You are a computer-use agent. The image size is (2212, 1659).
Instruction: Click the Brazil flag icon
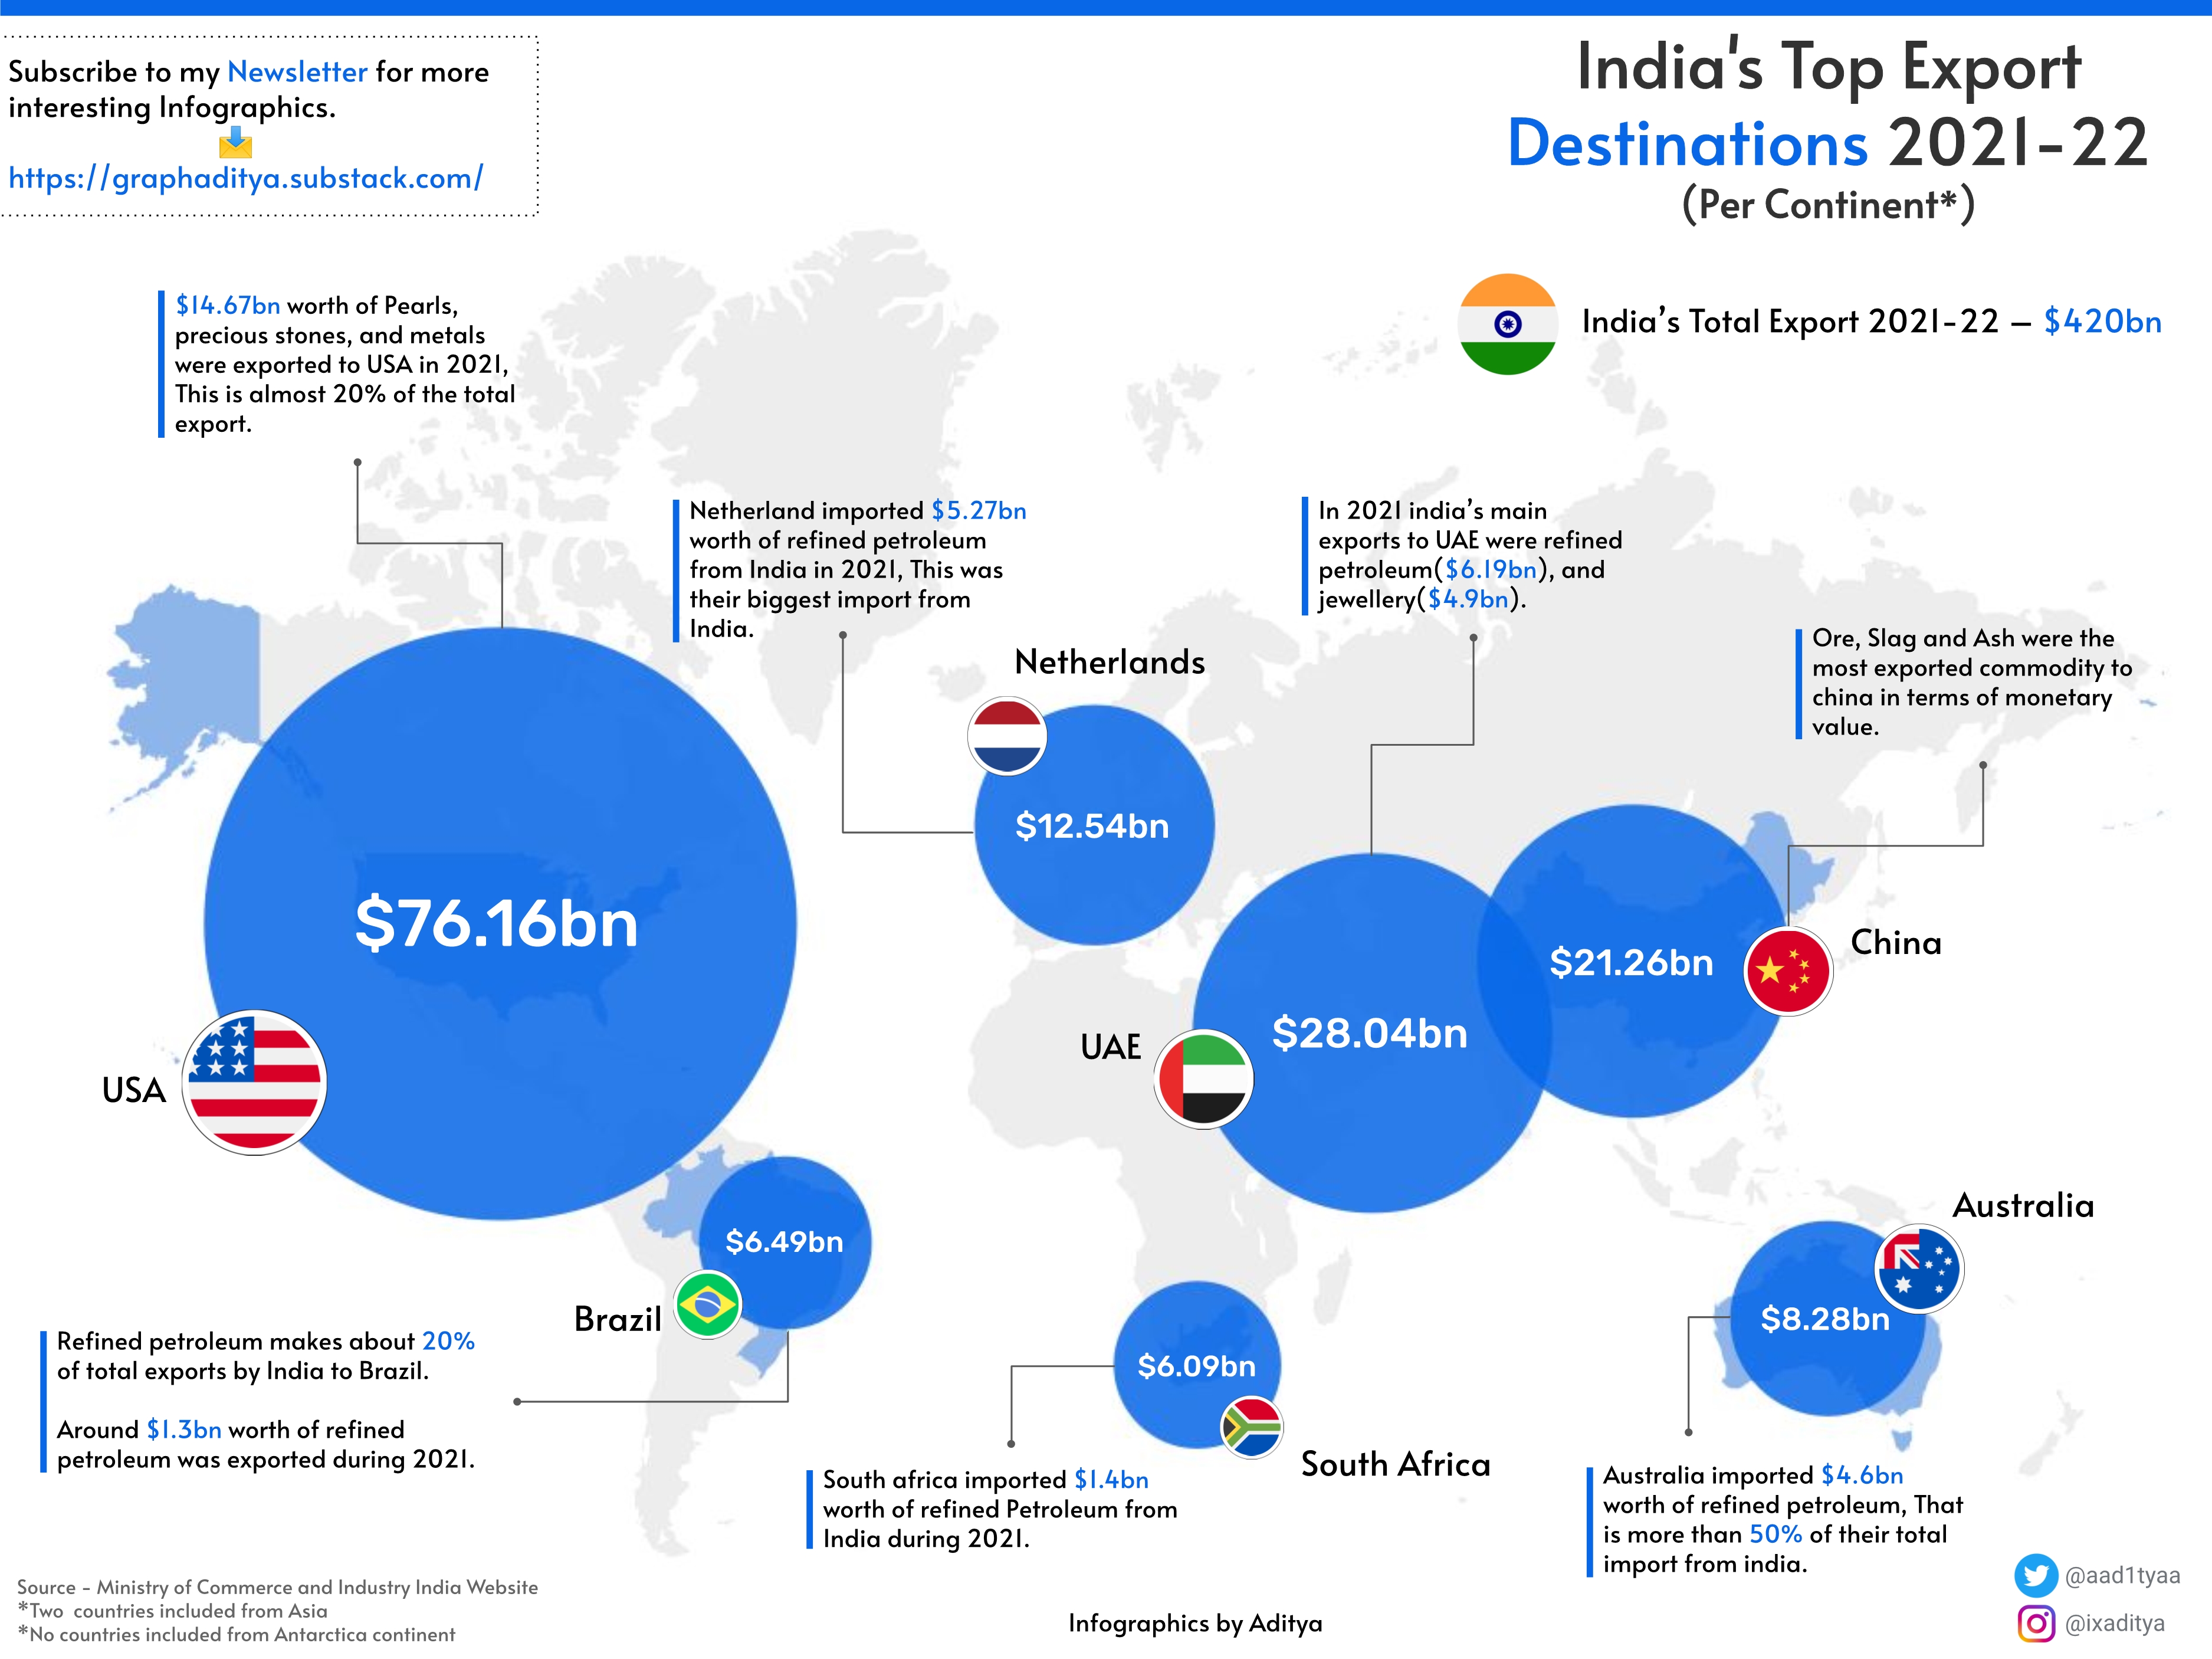(708, 1304)
